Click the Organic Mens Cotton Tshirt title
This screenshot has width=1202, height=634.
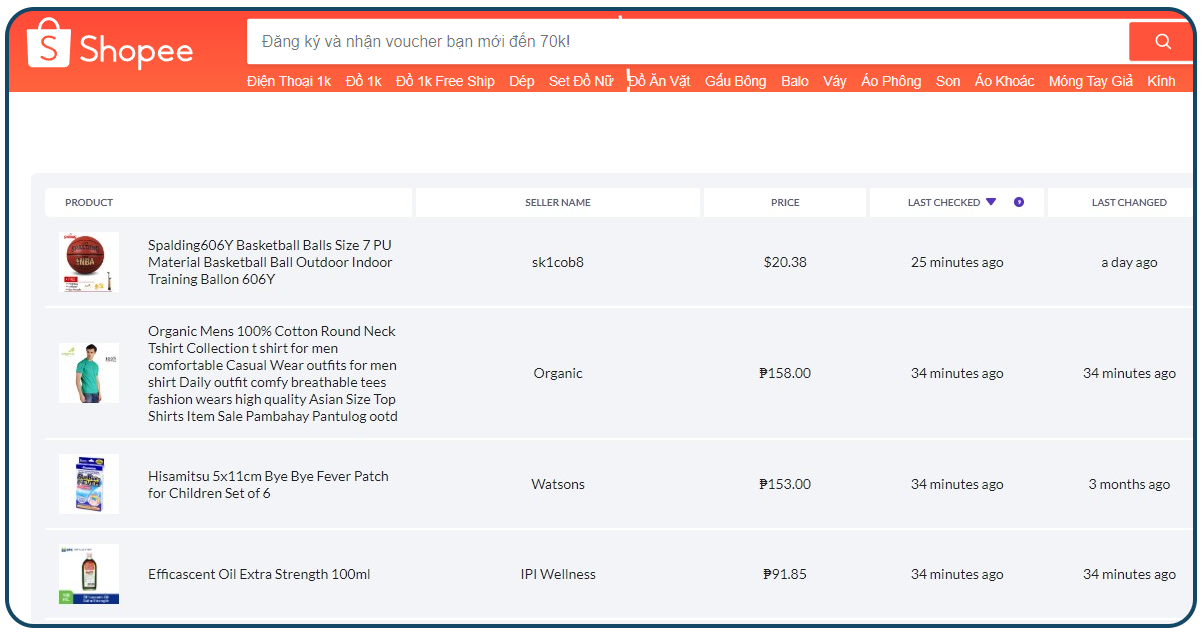pos(273,373)
